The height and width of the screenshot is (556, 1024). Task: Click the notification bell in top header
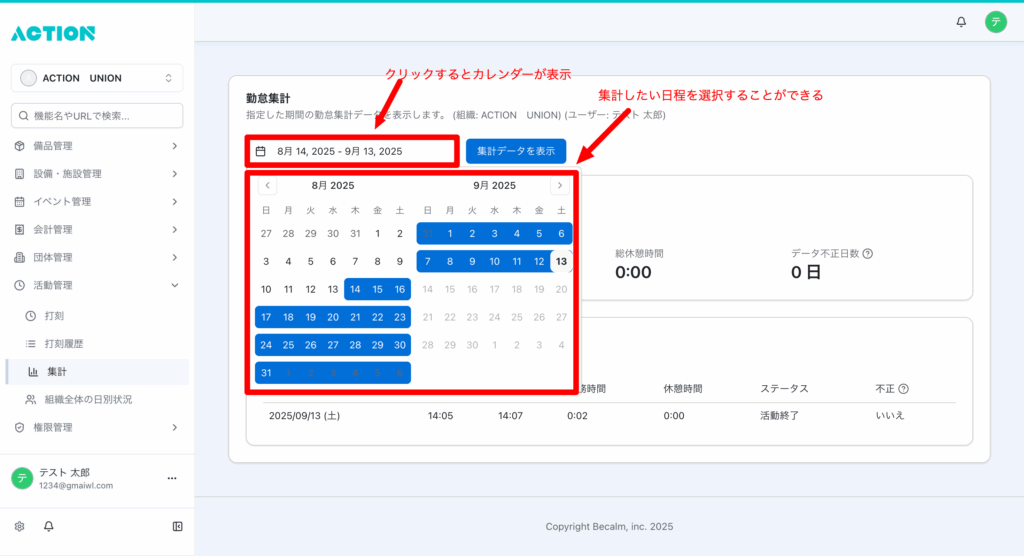pyautogui.click(x=961, y=21)
